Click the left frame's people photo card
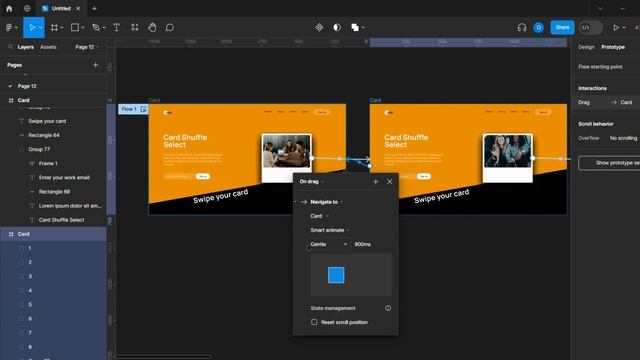640x360 pixels. [x=287, y=158]
